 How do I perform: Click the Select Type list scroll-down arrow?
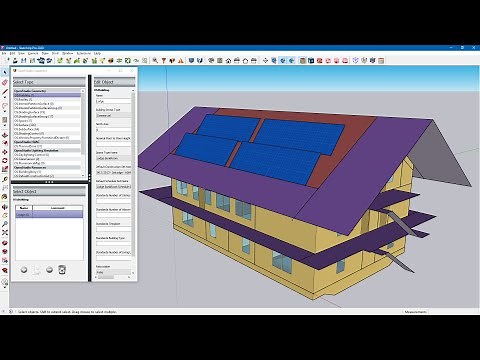pos(83,175)
